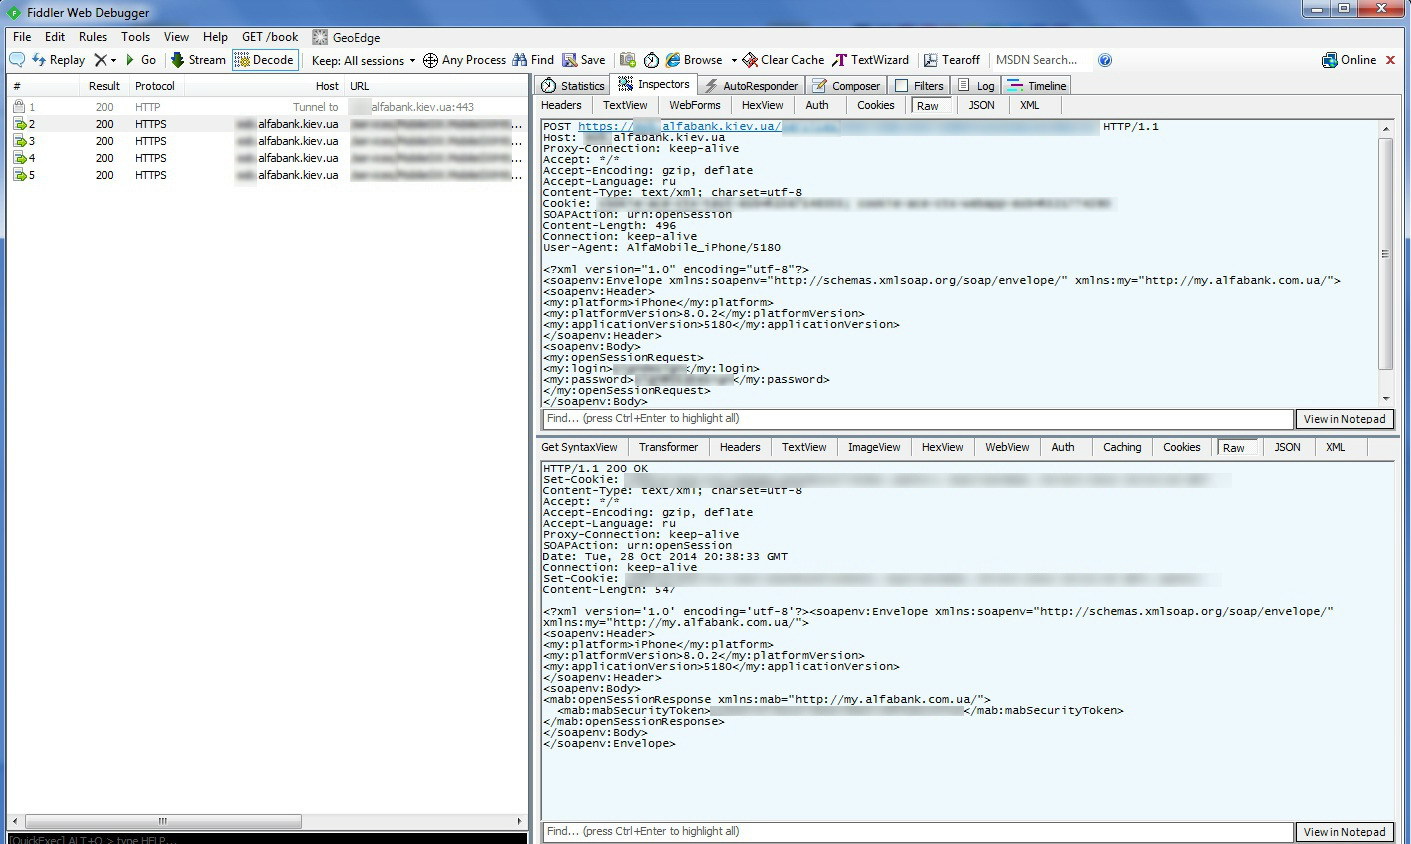Screen dimensions: 1411x844
Task: Open the GeoEdge menu
Action: (346, 37)
